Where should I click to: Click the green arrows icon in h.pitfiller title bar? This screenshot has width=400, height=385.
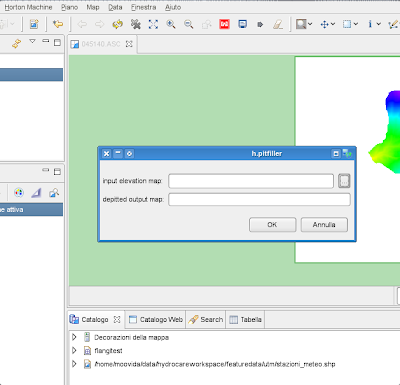pyautogui.click(x=347, y=153)
